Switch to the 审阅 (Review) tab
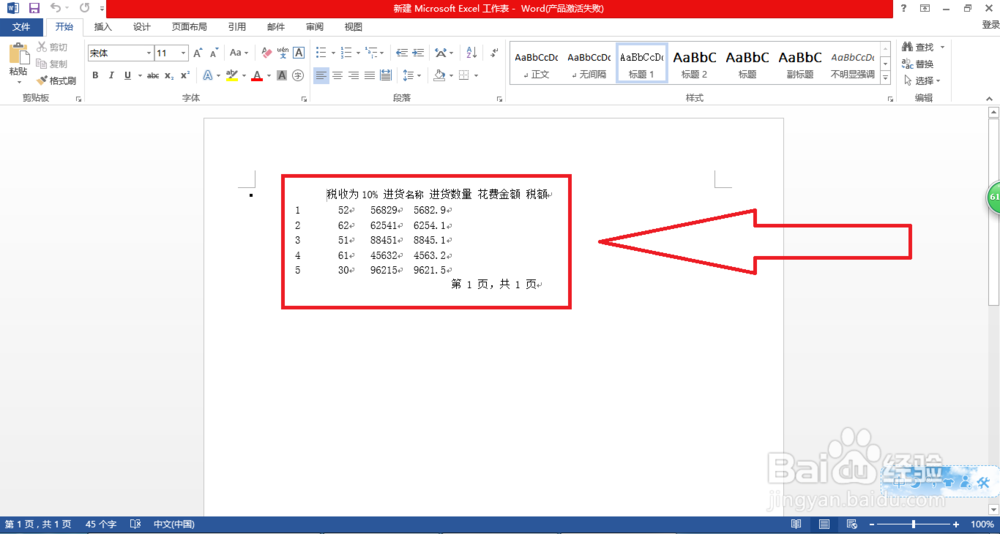 (314, 27)
